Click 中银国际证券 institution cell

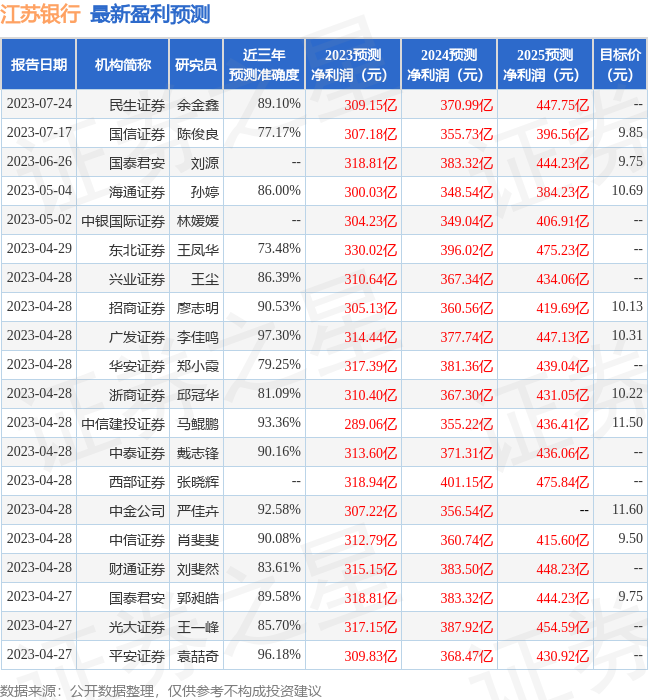coord(123,221)
